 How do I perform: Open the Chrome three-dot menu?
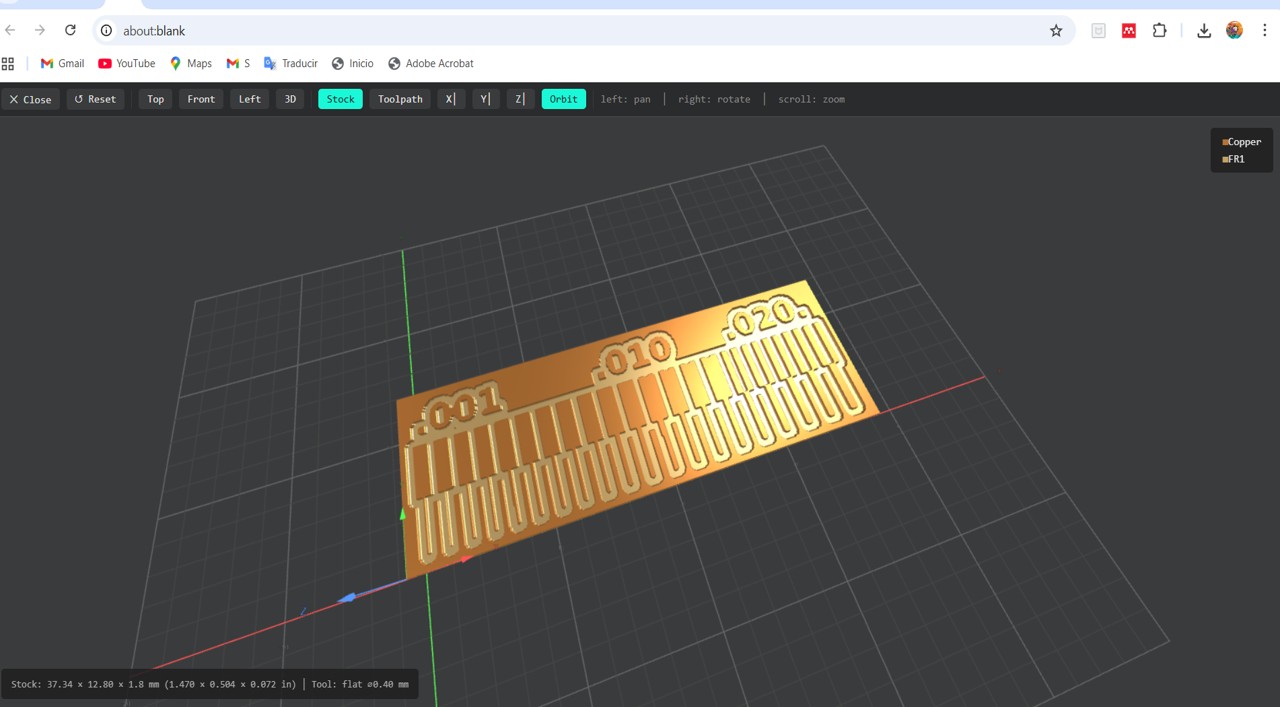click(x=1264, y=31)
